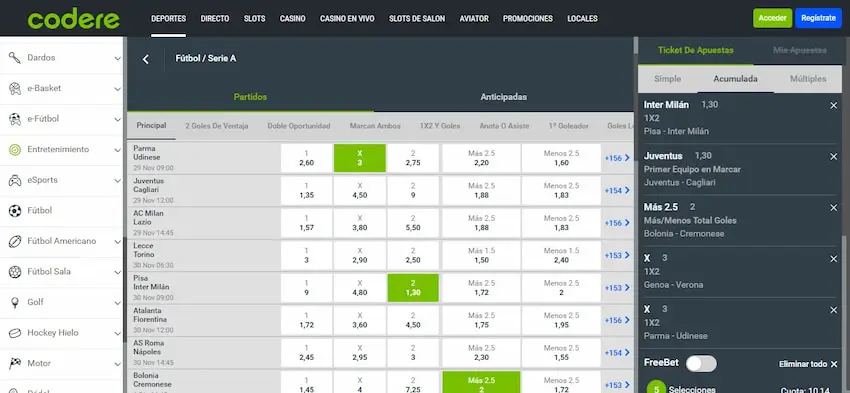Viewport: 850px width, 393px height.
Task: Open the Fútbol Sala icon
Action: (x=15, y=272)
